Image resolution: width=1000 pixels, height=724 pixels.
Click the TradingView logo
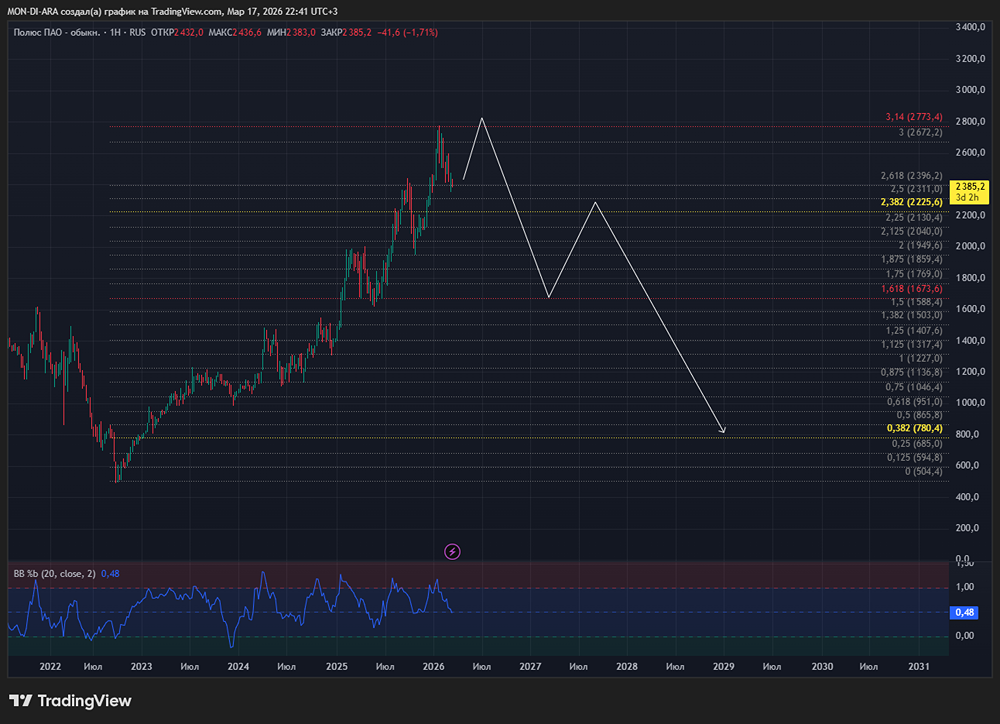click(x=70, y=700)
